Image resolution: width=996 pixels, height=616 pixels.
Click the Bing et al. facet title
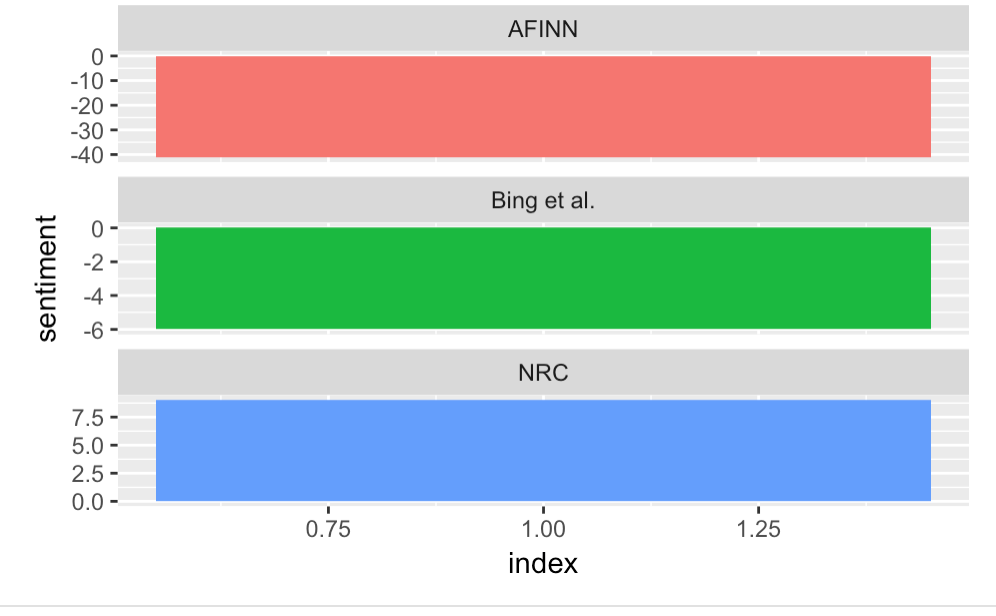[x=543, y=200]
